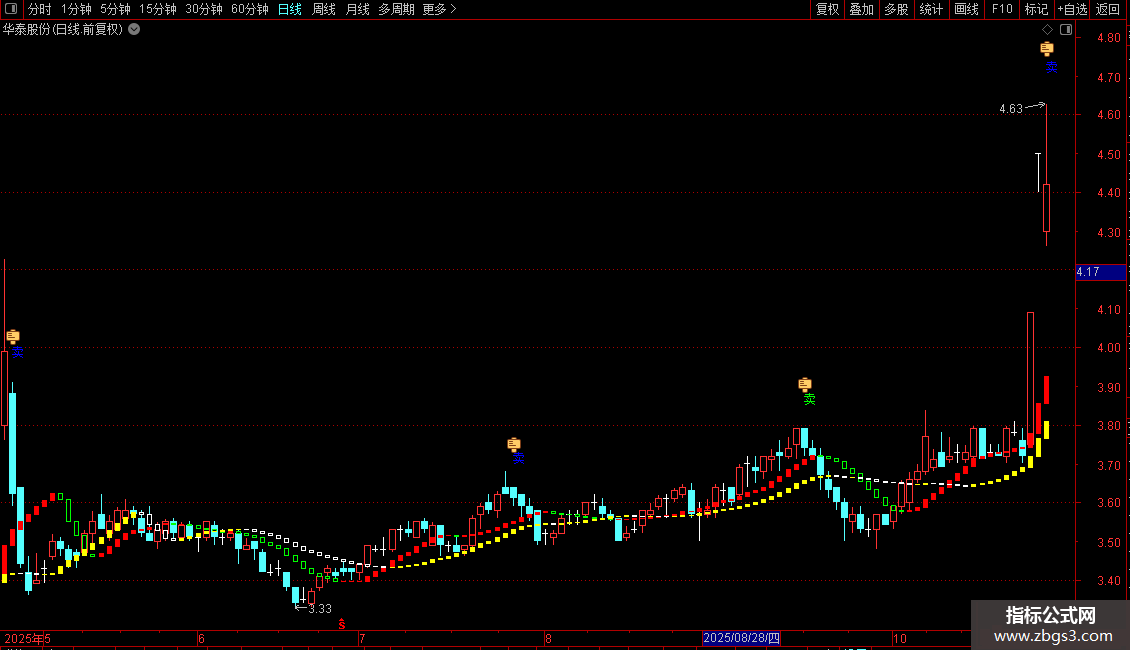Open the 多周期 multi-period view

tap(396, 9)
